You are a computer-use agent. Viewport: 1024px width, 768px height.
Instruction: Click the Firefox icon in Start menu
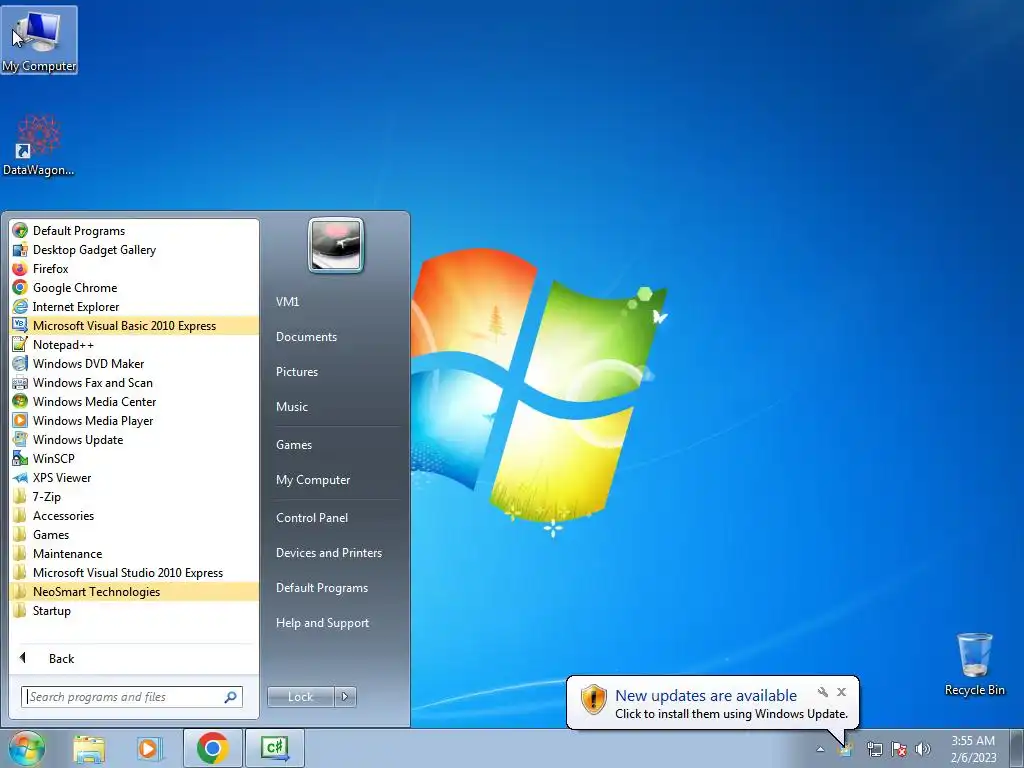click(20, 268)
